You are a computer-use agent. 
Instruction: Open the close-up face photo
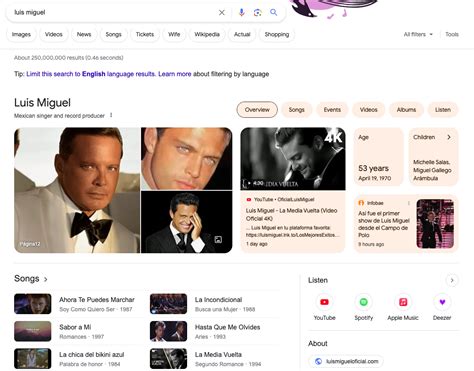point(187,159)
